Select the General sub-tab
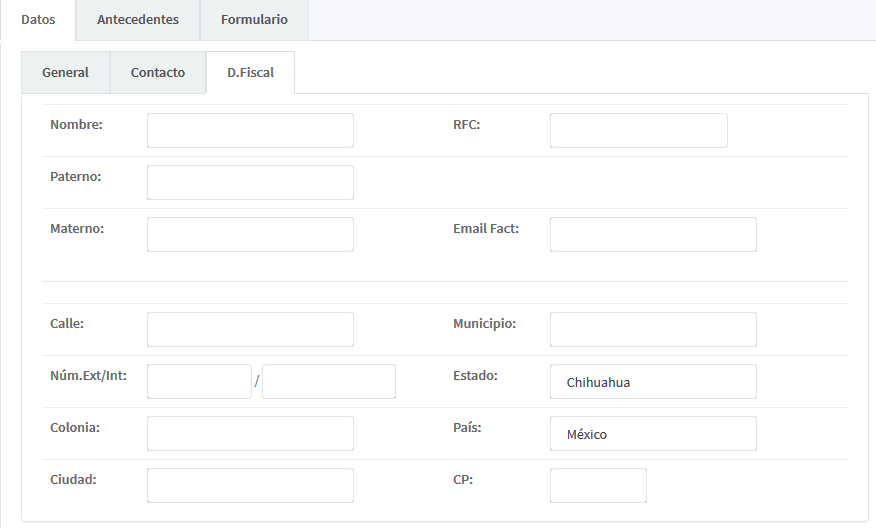The width and height of the screenshot is (876, 528). pyautogui.click(x=65, y=73)
